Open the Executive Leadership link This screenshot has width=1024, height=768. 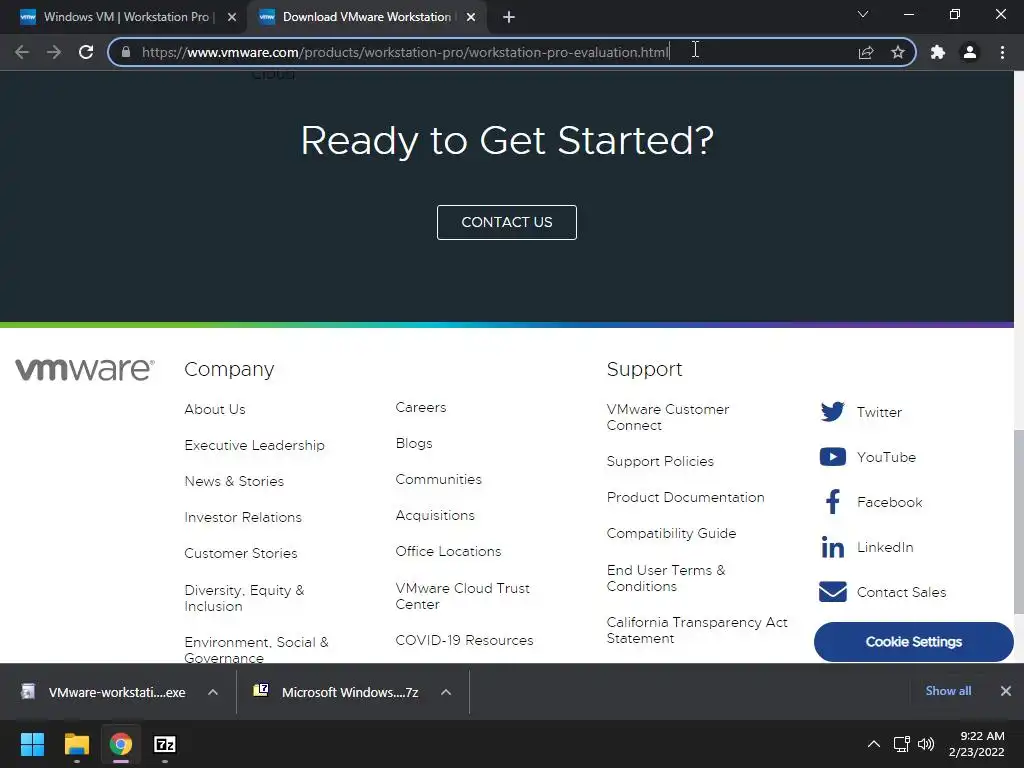(255, 445)
